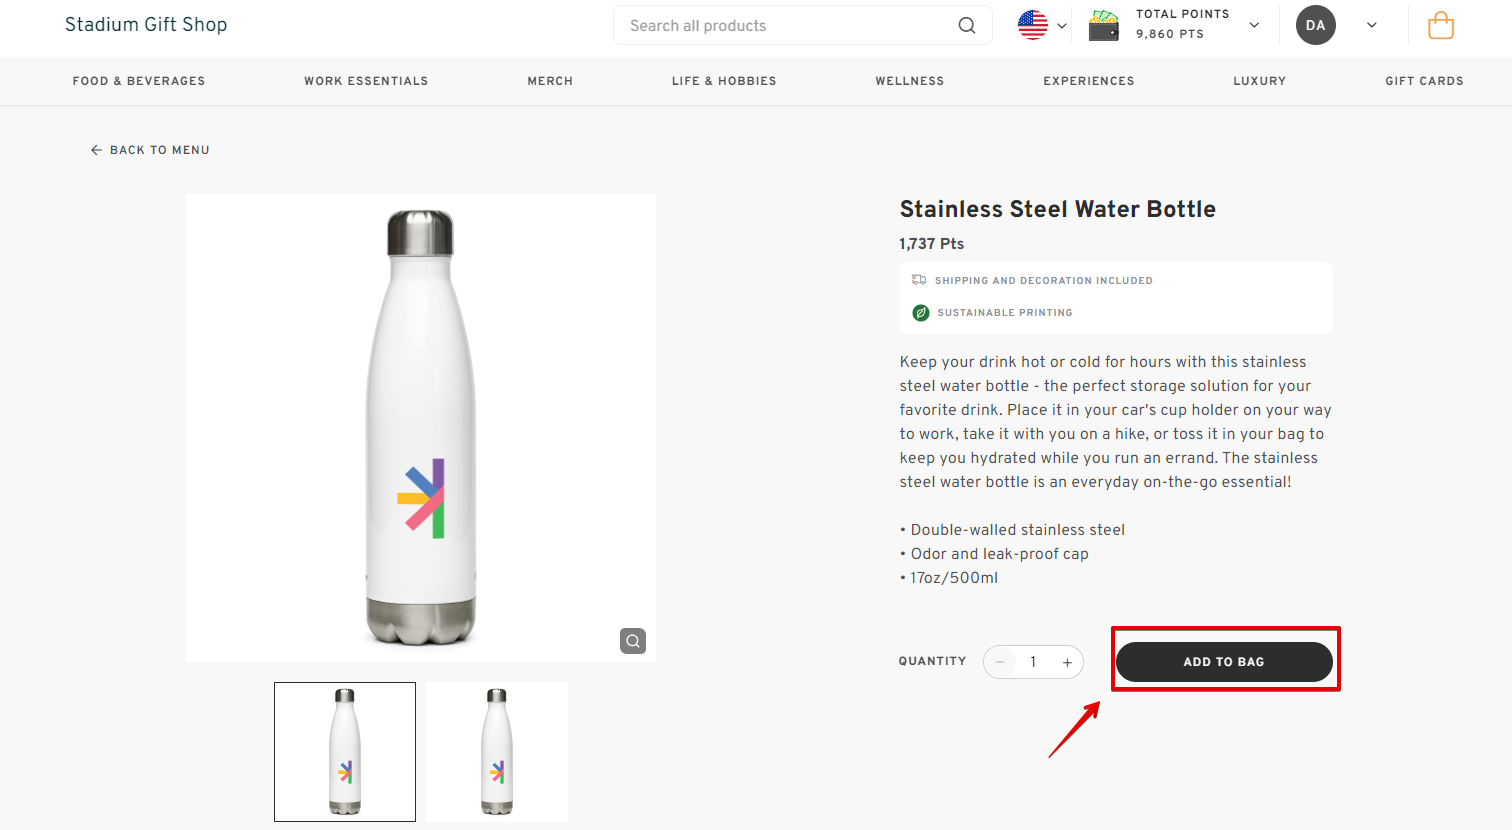The height and width of the screenshot is (830, 1512).
Task: Click the DA user avatar
Action: pos(1315,25)
